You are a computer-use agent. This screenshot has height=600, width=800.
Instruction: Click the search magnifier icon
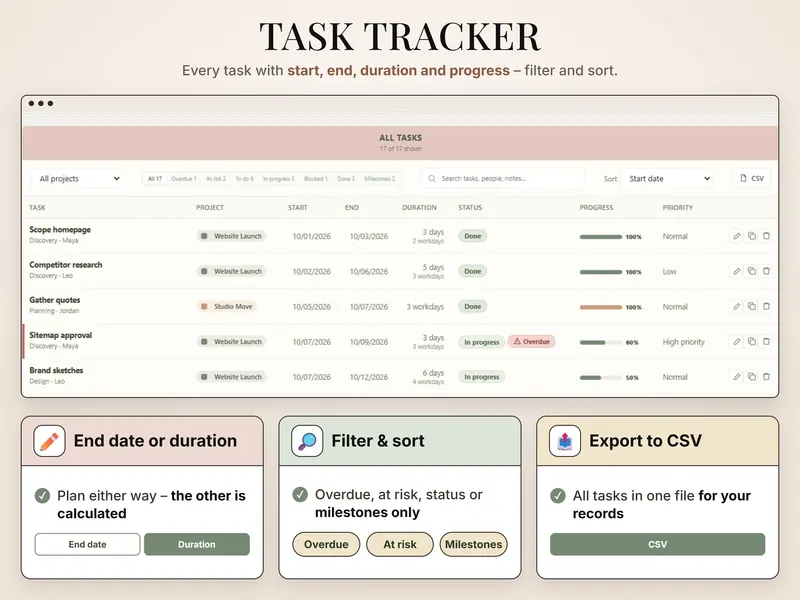coord(432,179)
